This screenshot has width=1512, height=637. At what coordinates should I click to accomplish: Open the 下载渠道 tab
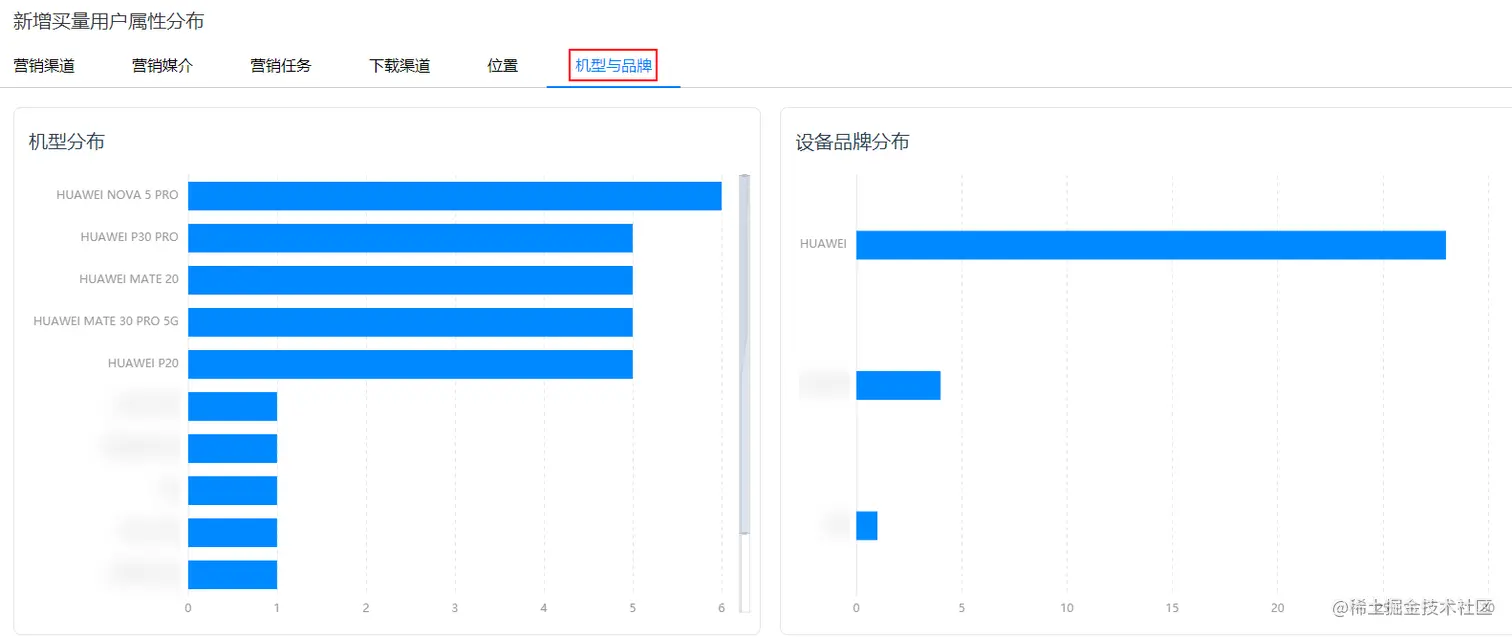[399, 67]
